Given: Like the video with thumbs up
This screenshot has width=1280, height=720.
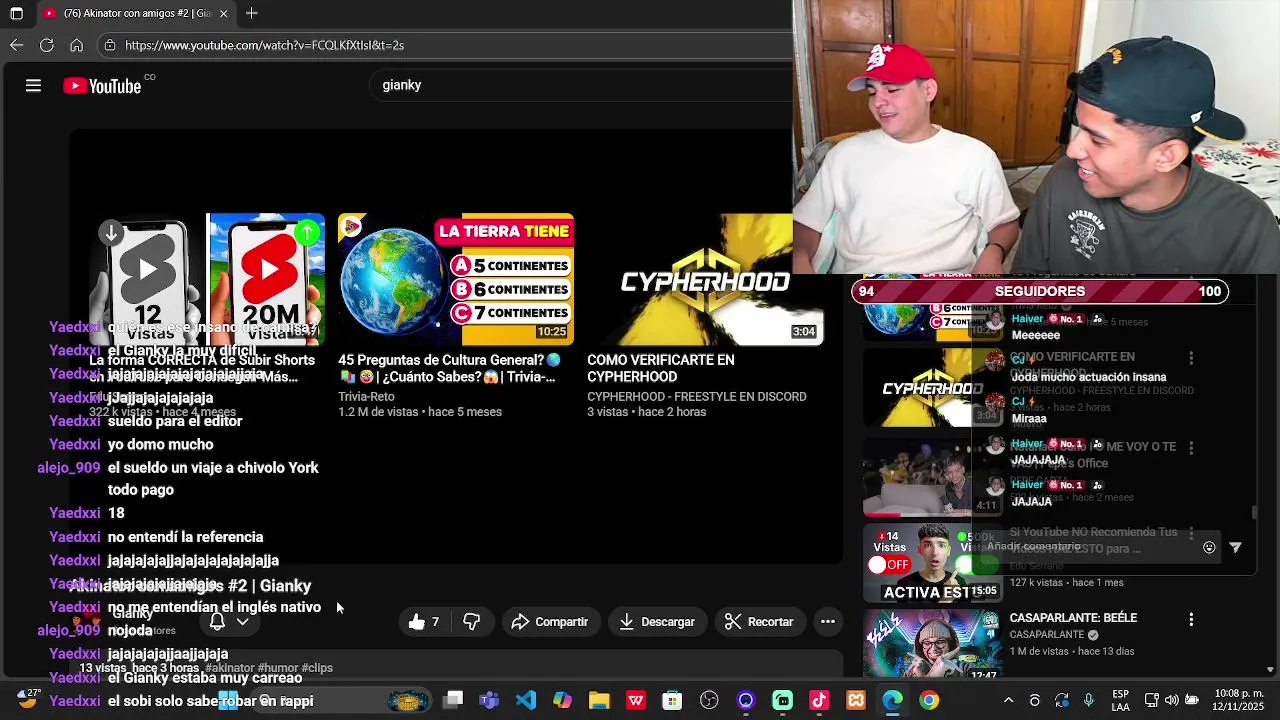Looking at the screenshot, I should coord(423,622).
